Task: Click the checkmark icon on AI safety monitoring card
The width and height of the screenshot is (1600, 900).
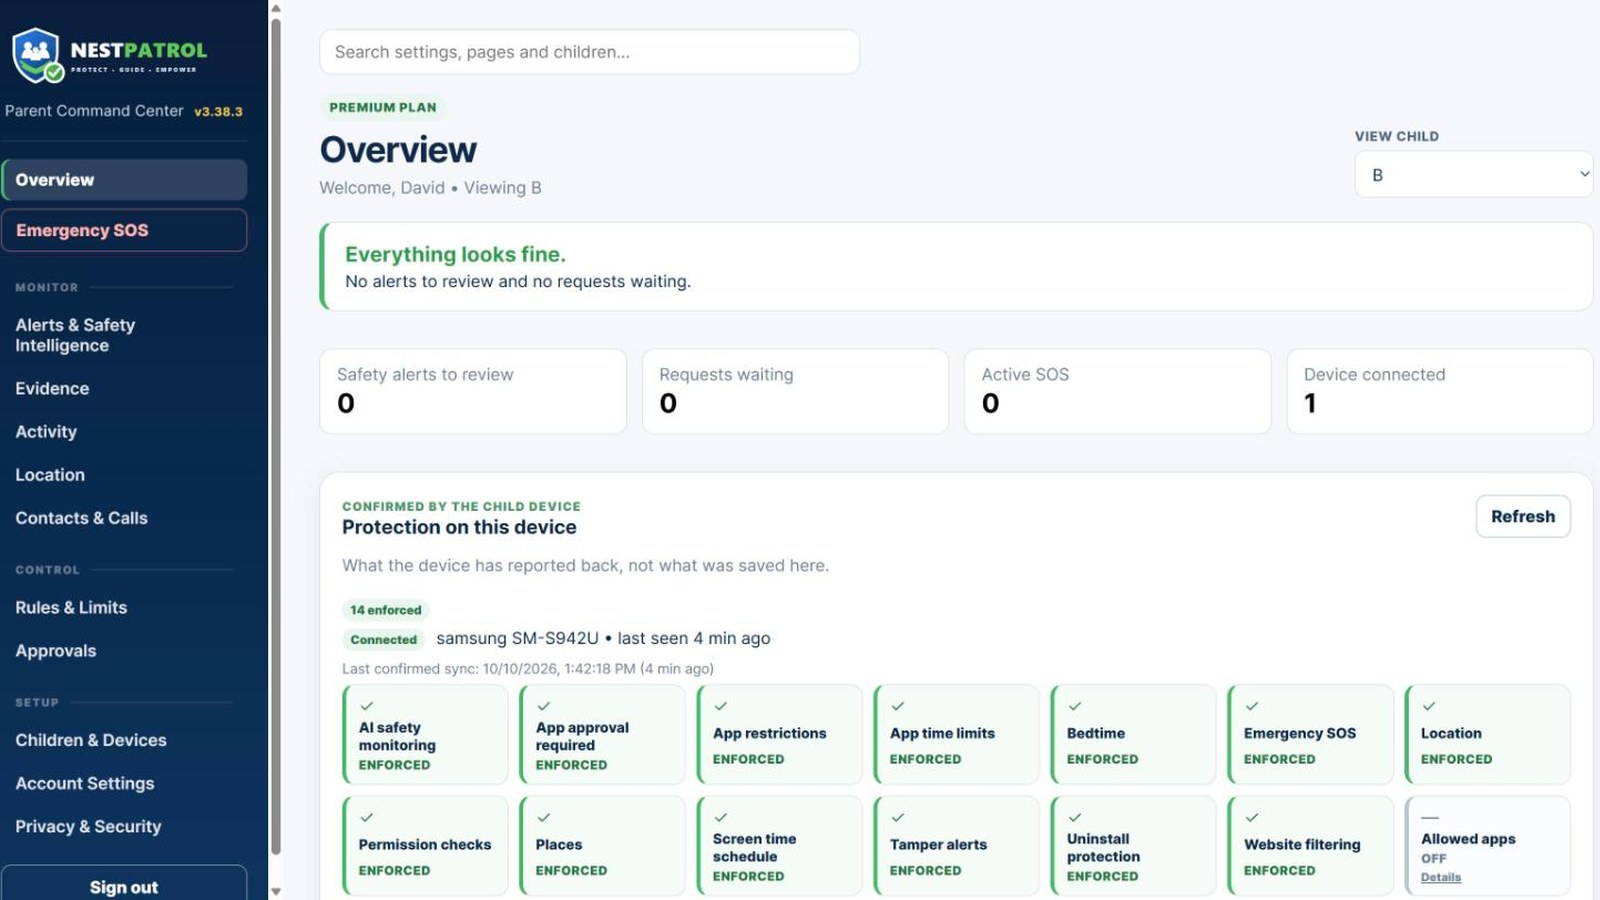Action: [367, 706]
